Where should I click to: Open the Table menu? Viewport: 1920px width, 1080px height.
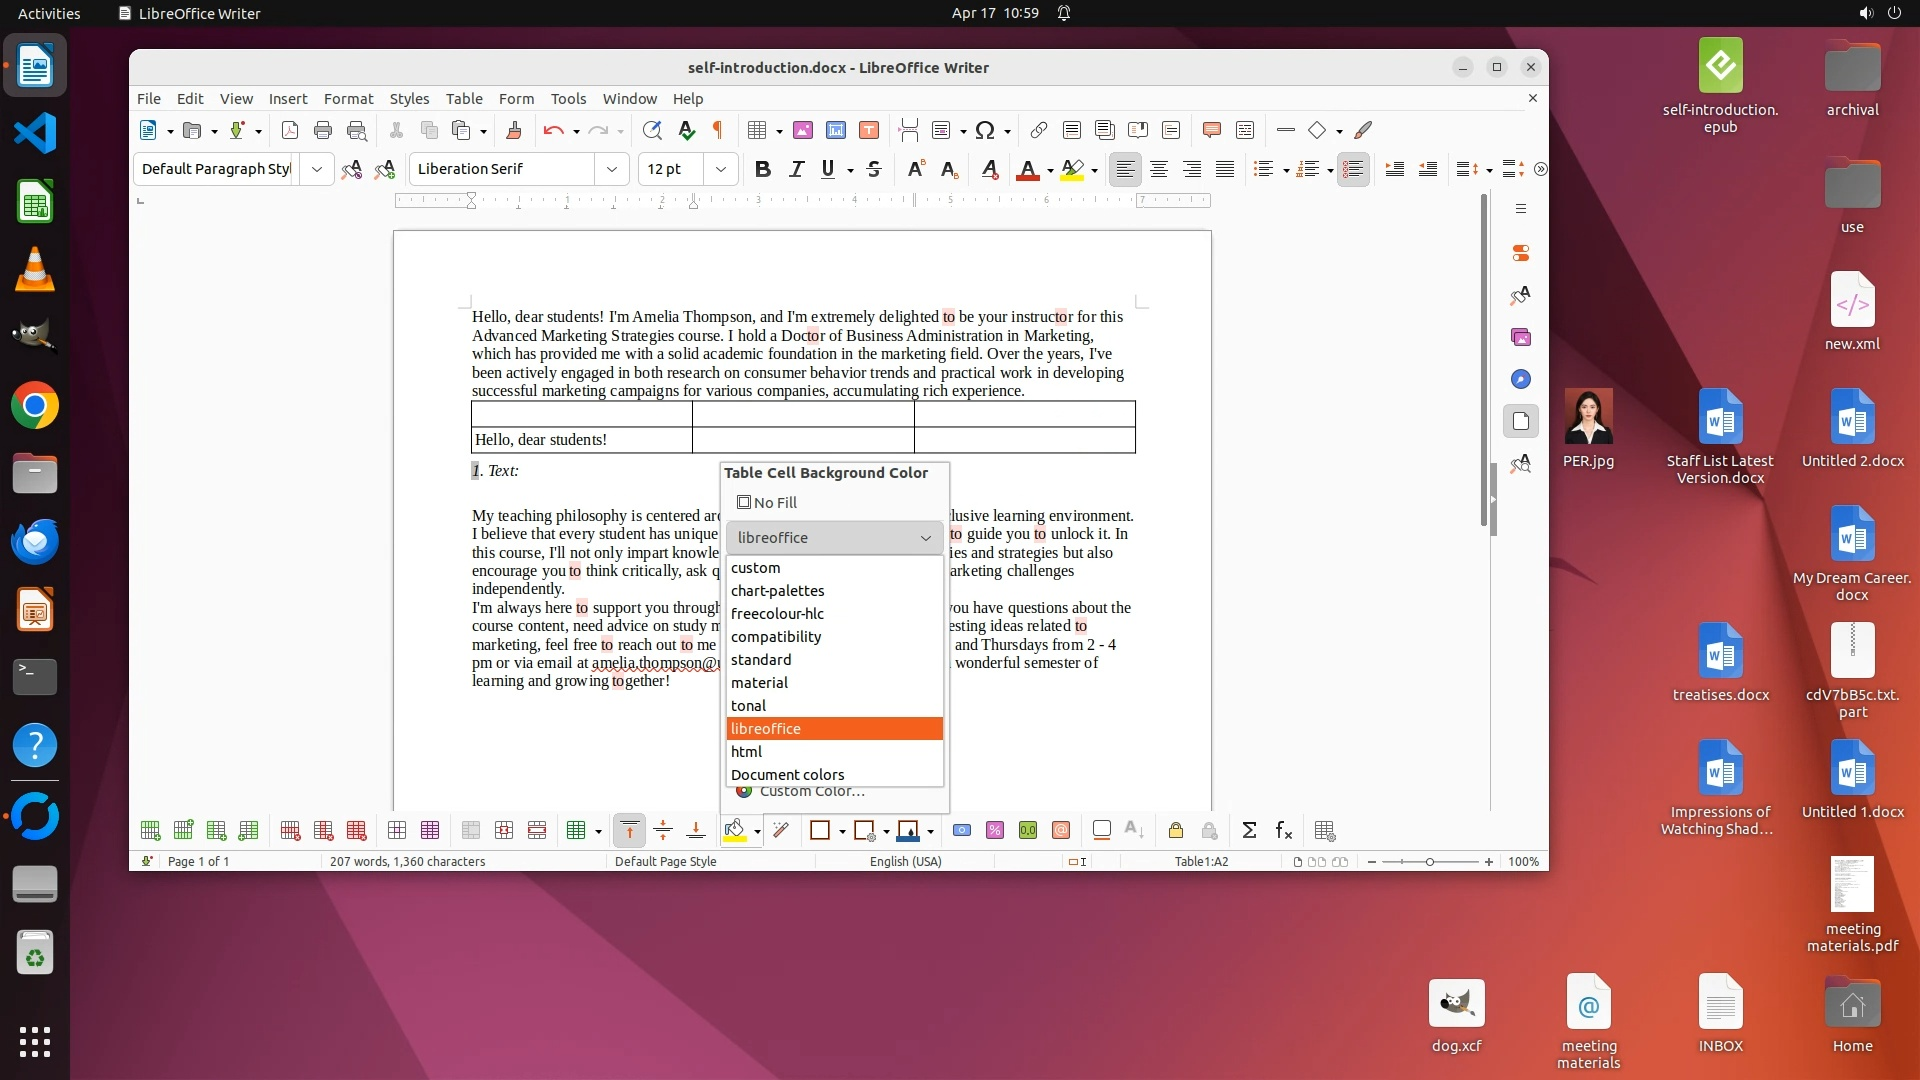coord(463,98)
